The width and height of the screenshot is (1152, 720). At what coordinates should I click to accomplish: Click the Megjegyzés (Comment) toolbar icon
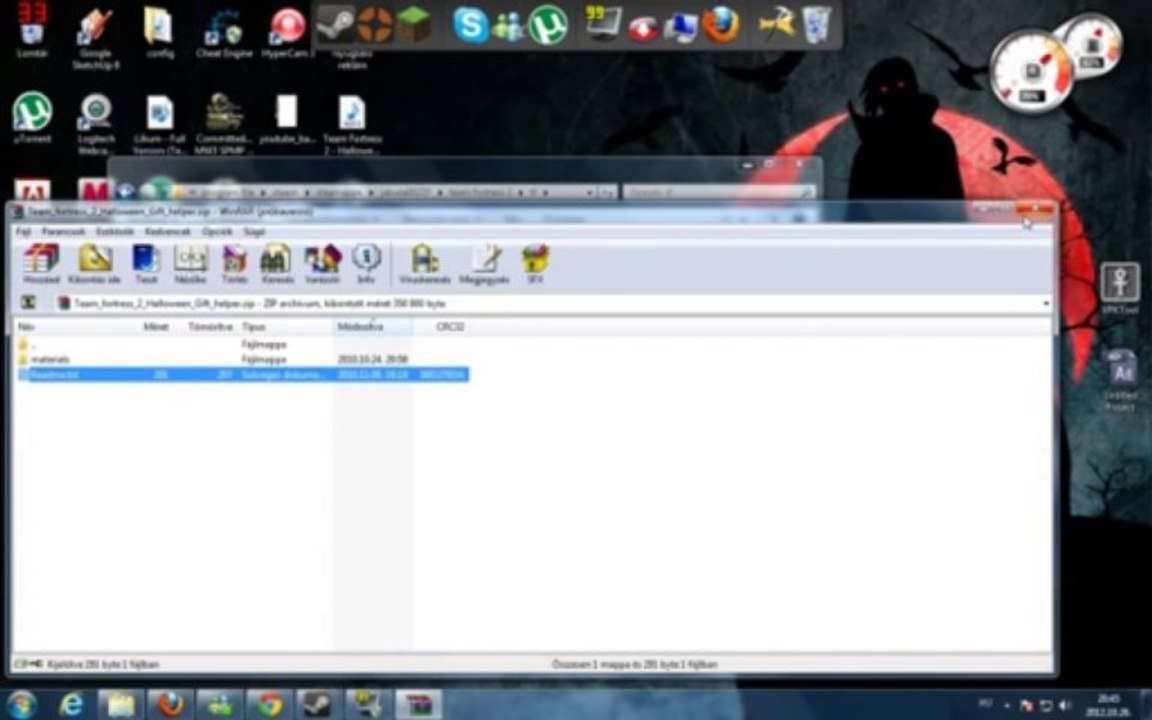pyautogui.click(x=484, y=264)
